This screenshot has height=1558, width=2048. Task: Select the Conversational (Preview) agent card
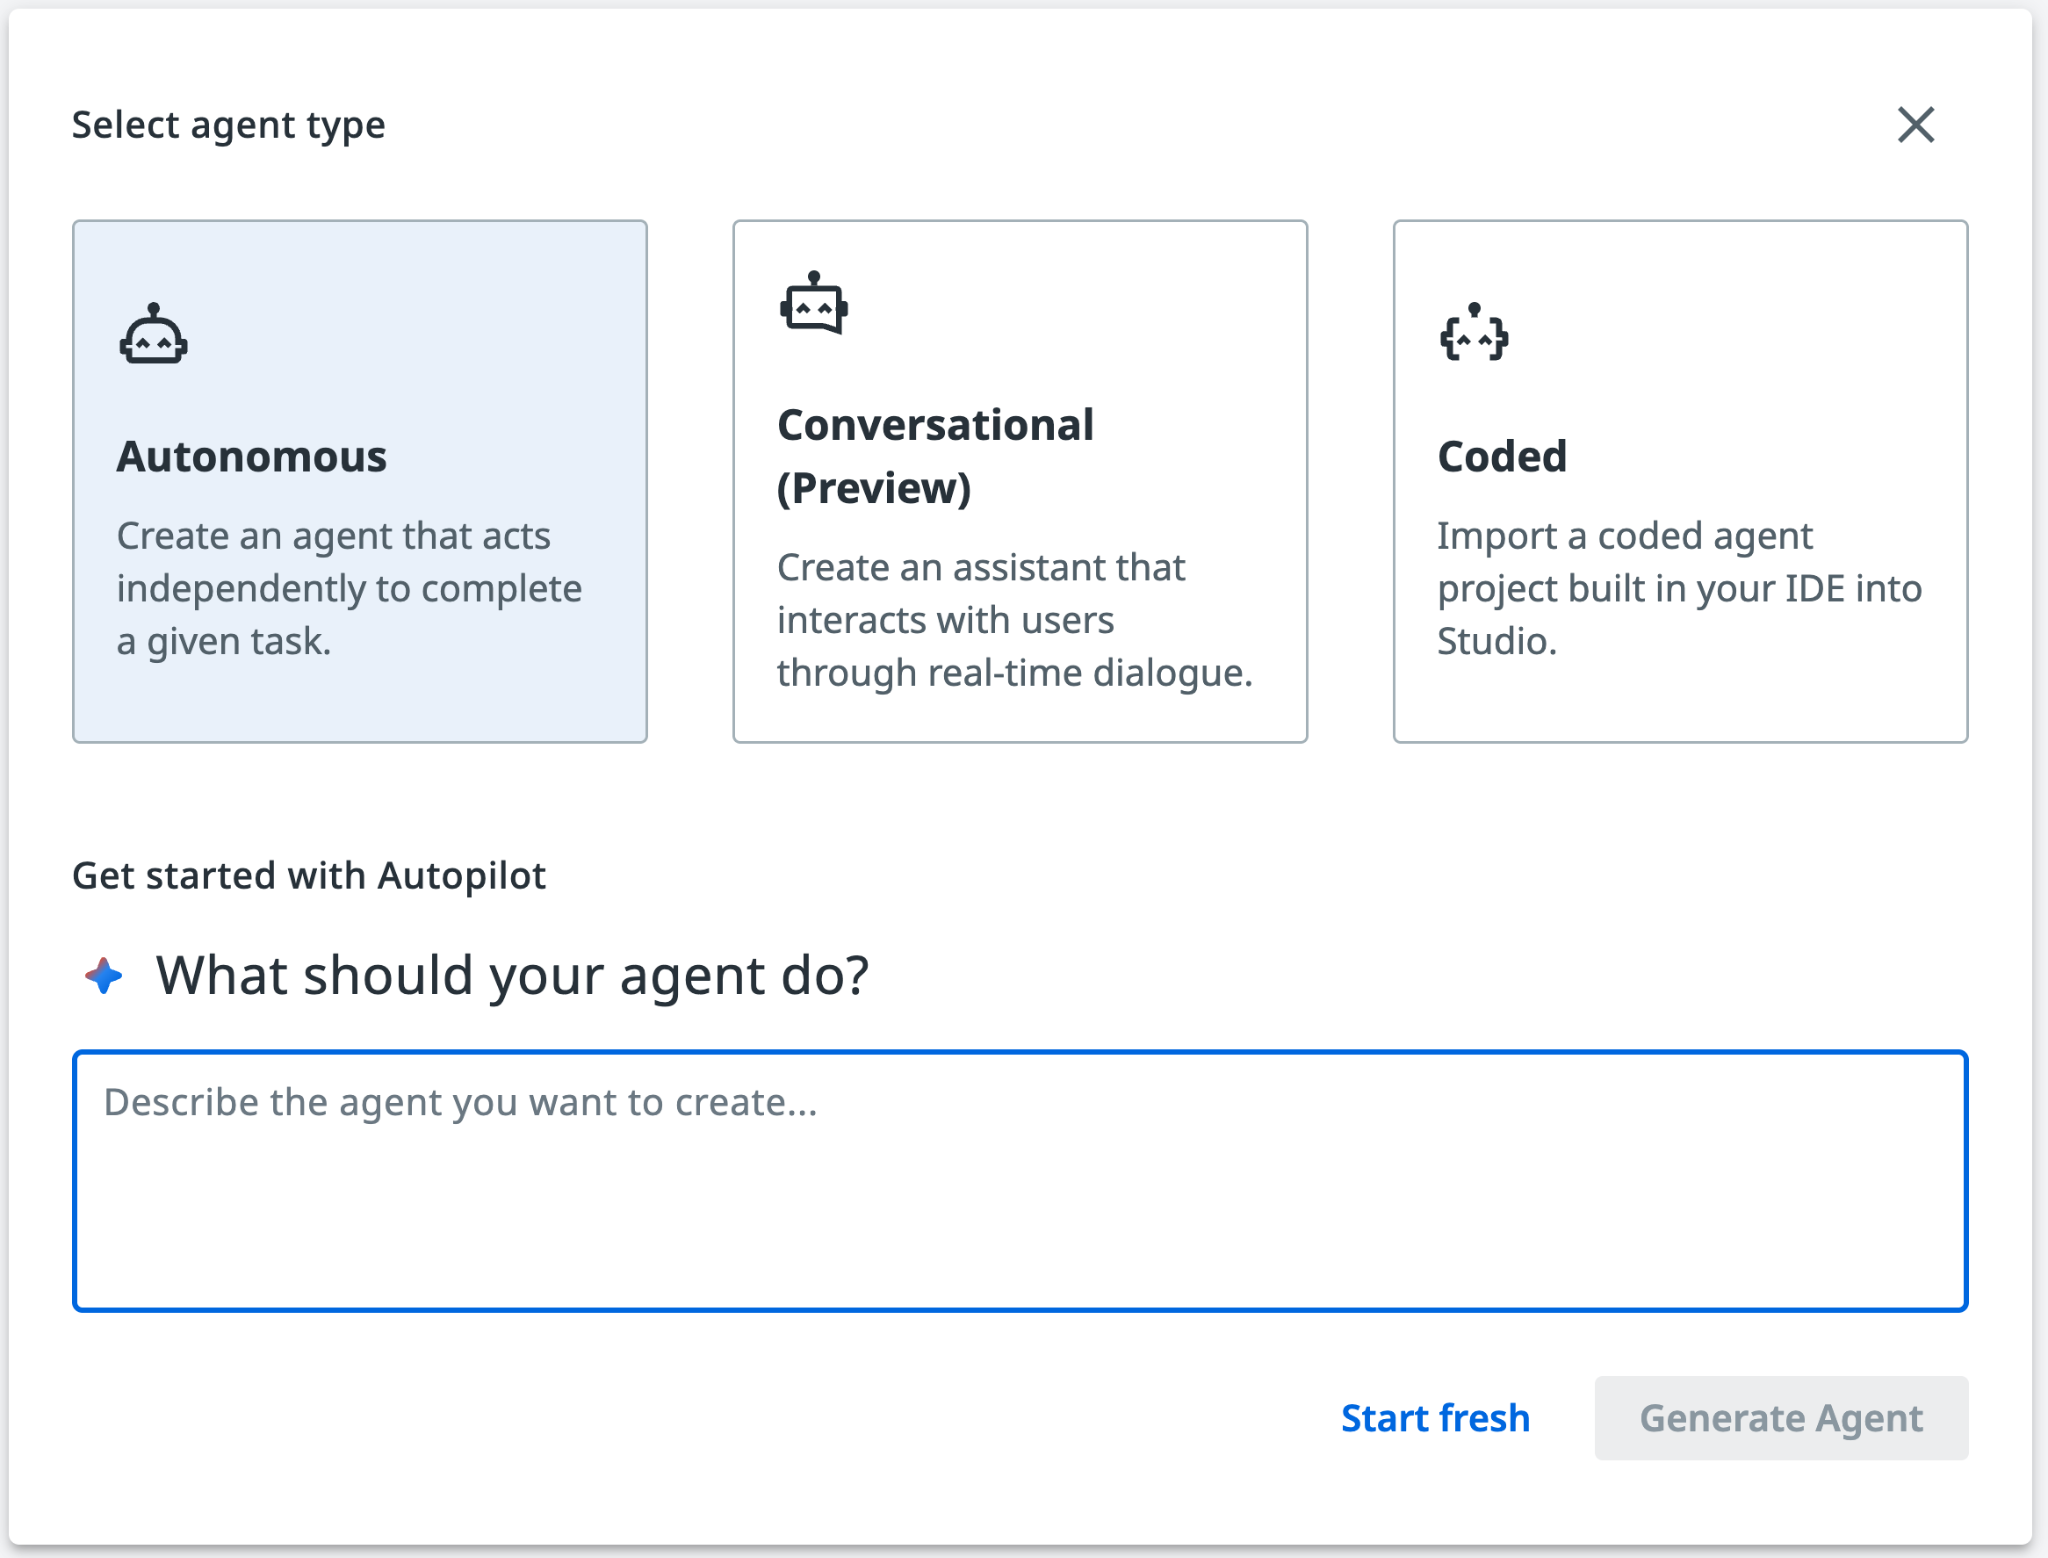[x=1020, y=481]
